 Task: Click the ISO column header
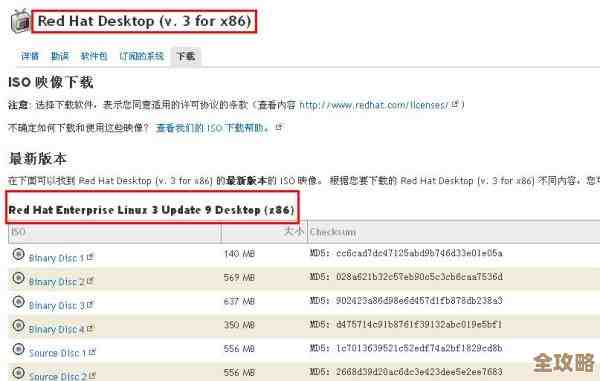pos(114,232)
